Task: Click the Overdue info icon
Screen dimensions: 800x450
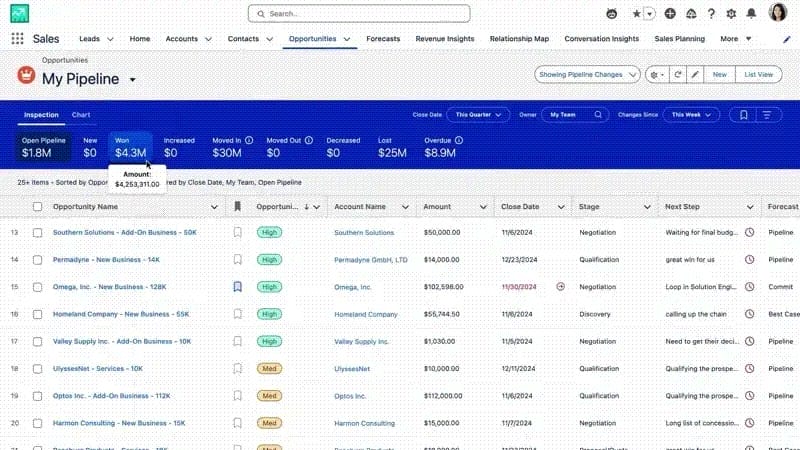Action: [x=459, y=140]
